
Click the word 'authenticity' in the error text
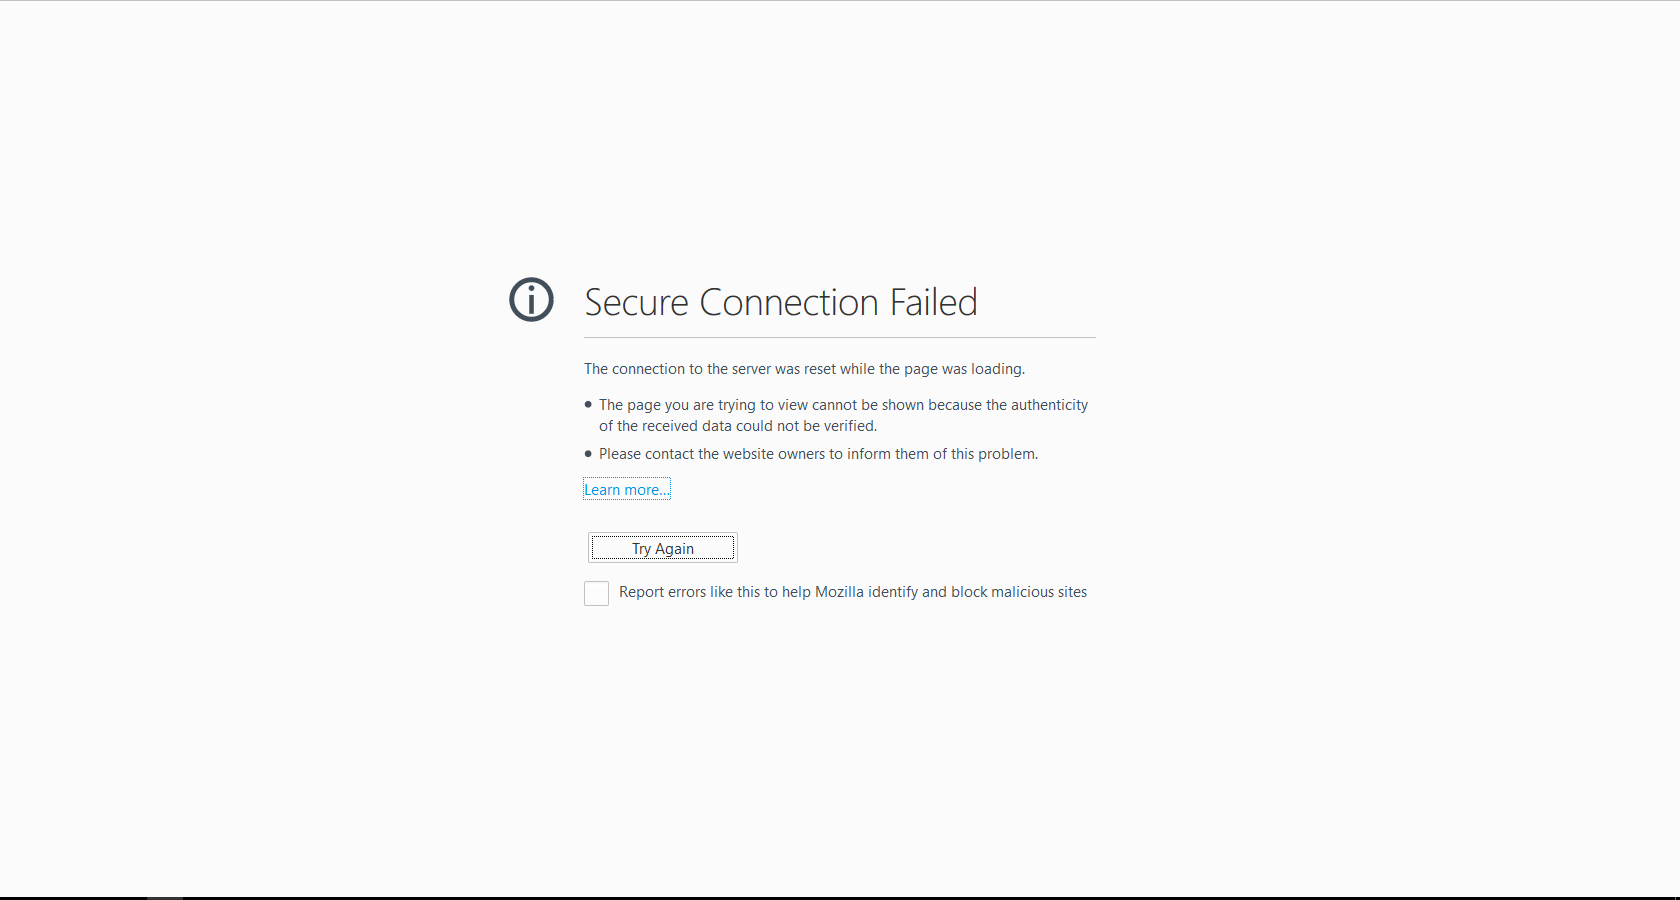1049,405
